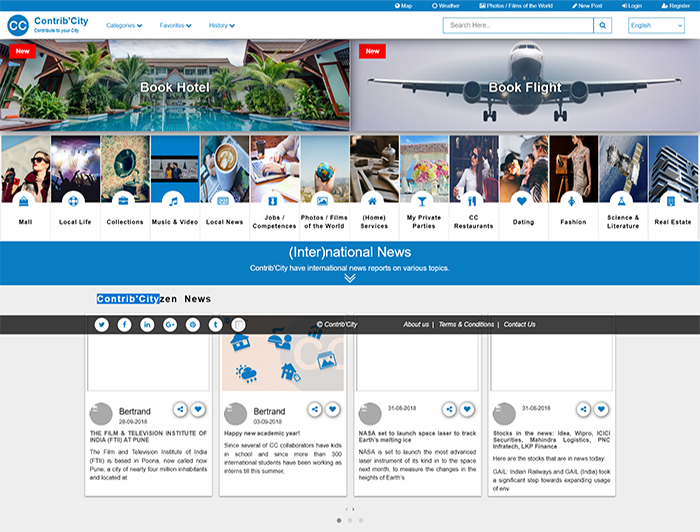Image resolution: width=700 pixels, height=532 pixels.
Task: Click the Music & Video category icon
Action: [x=174, y=200]
